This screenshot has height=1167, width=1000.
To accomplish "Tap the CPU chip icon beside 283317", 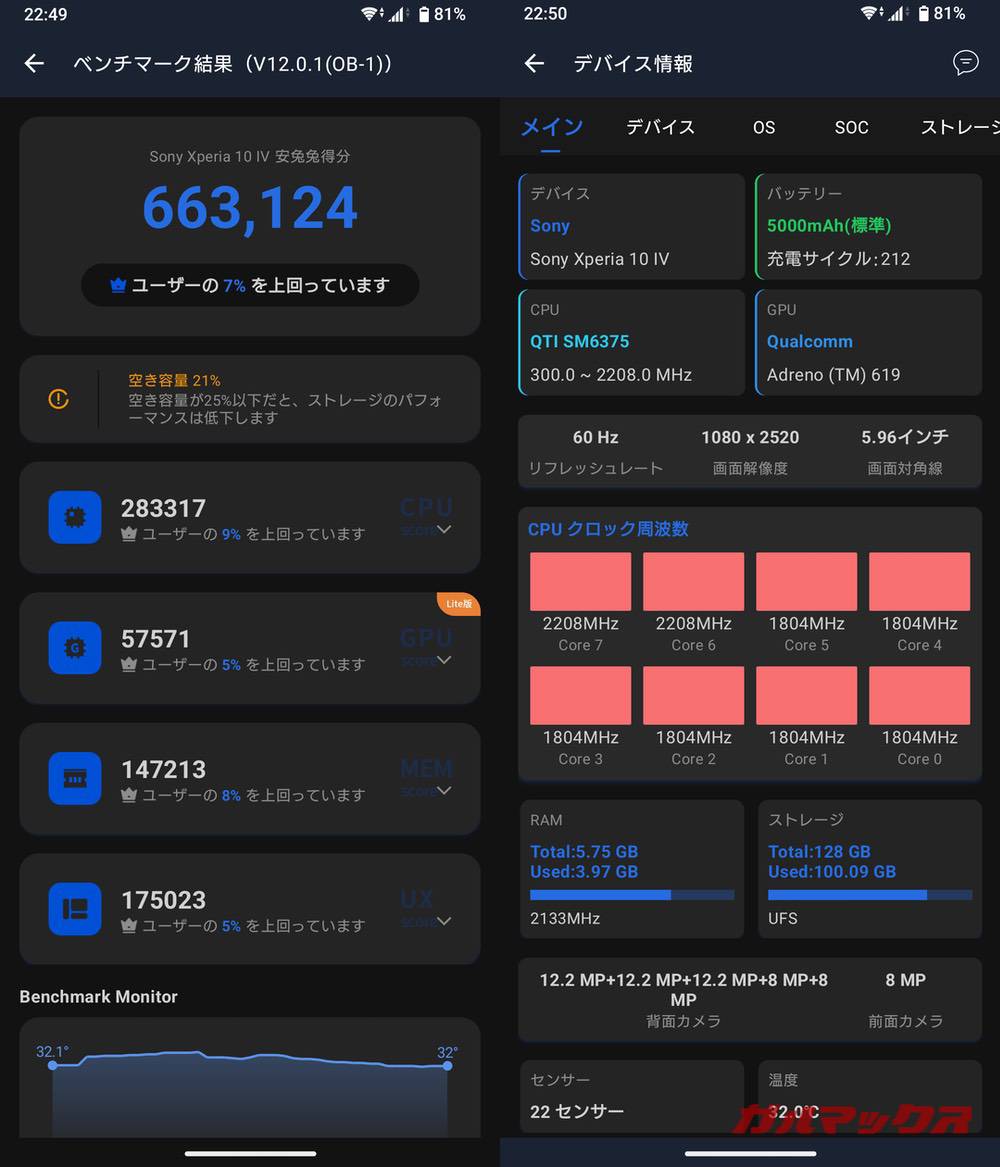I will pos(74,517).
